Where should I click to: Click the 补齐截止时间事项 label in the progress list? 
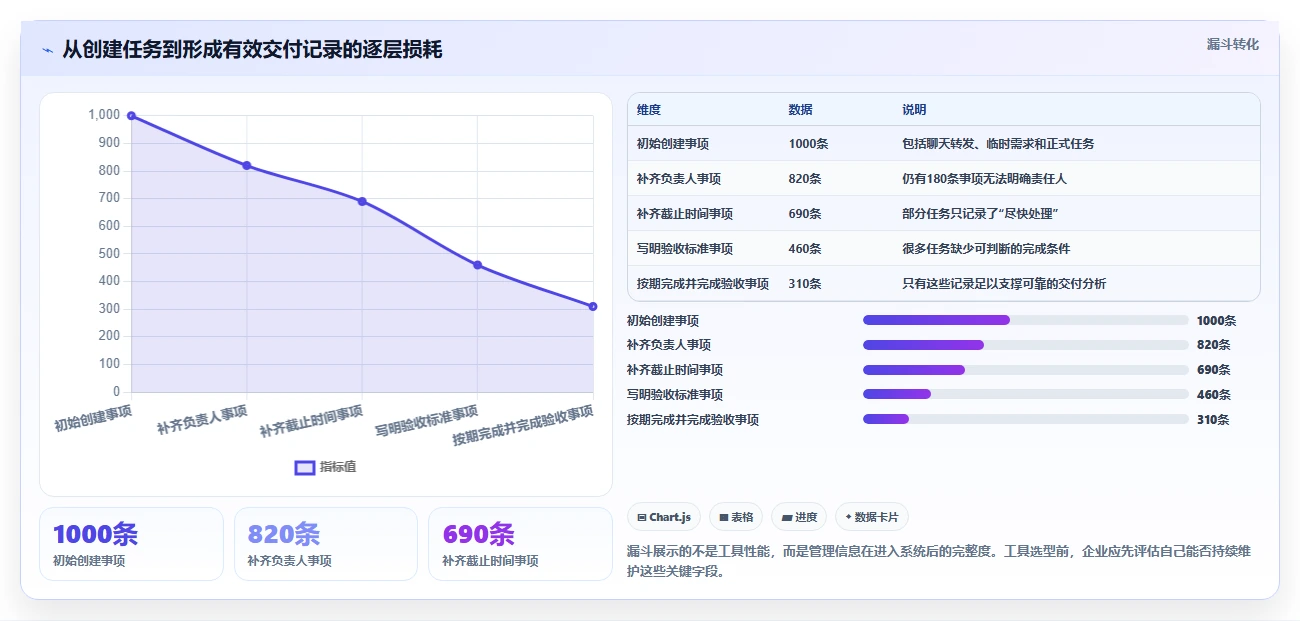[x=675, y=370]
